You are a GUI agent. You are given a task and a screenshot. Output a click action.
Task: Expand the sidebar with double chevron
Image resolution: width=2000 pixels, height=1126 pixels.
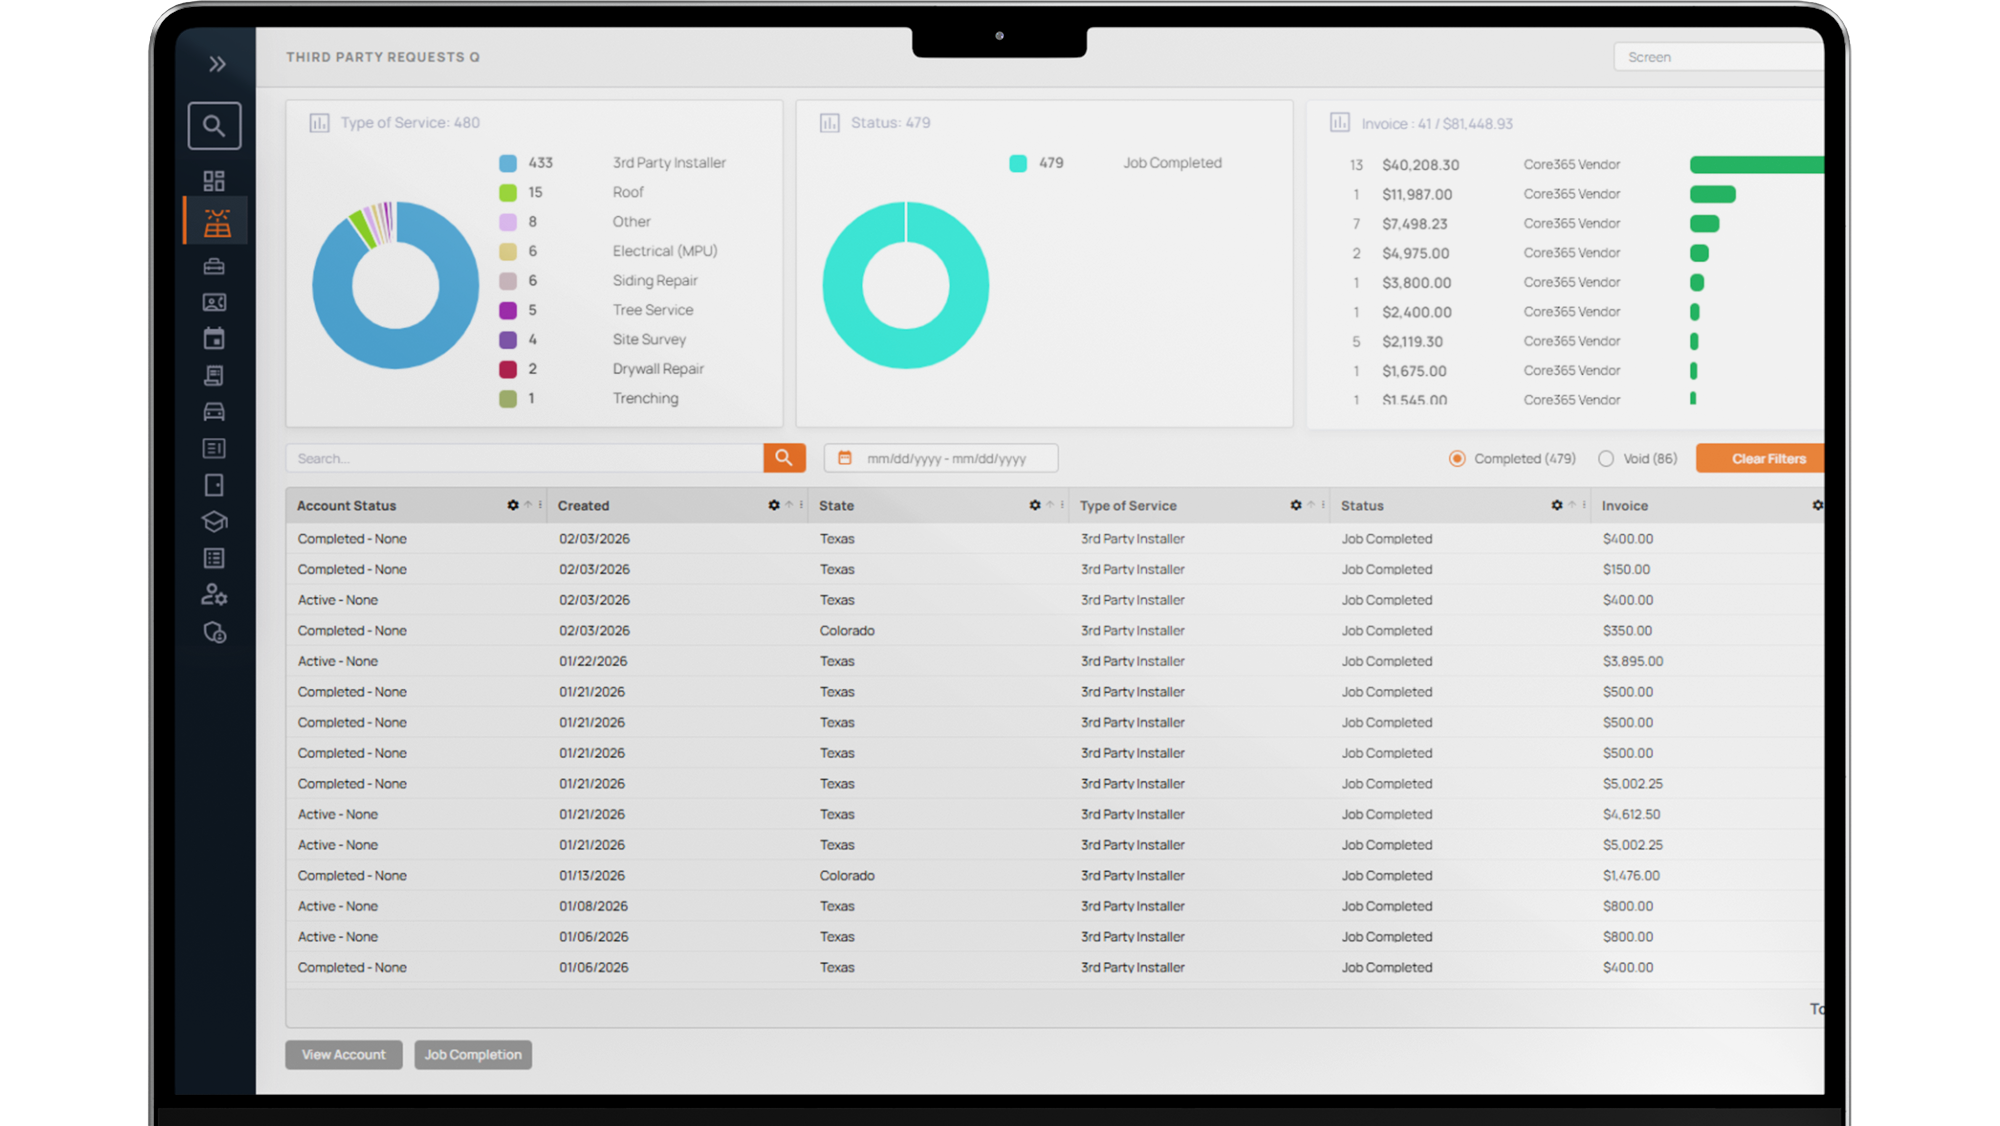(x=217, y=65)
